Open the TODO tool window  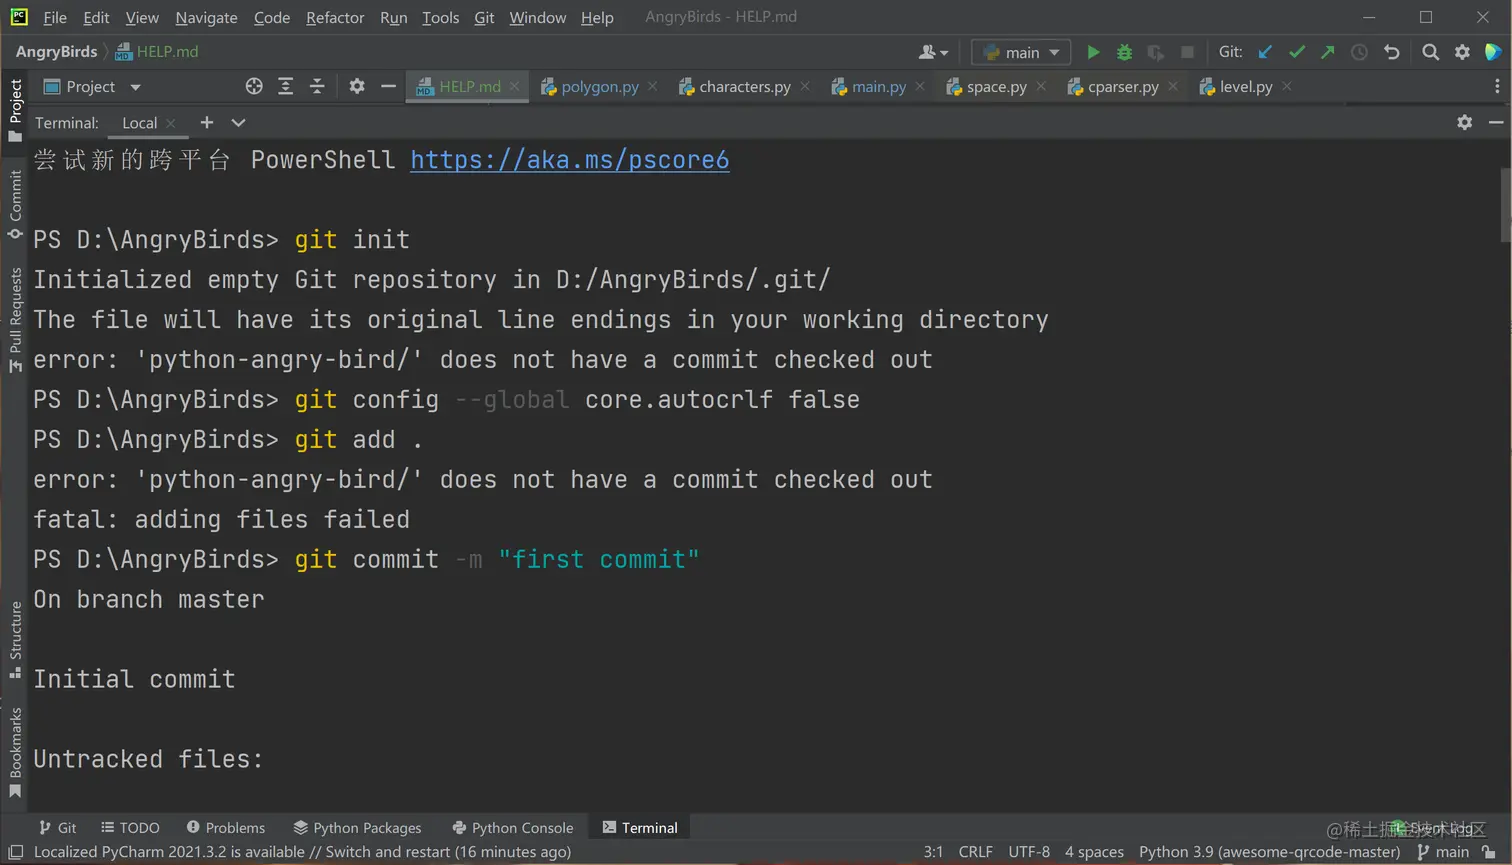130,828
